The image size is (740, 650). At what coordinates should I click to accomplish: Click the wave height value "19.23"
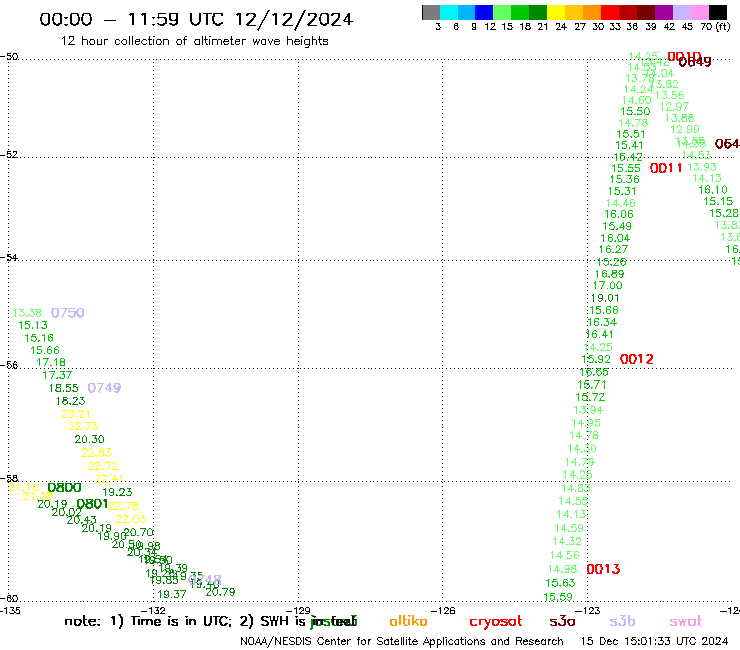pos(117,492)
